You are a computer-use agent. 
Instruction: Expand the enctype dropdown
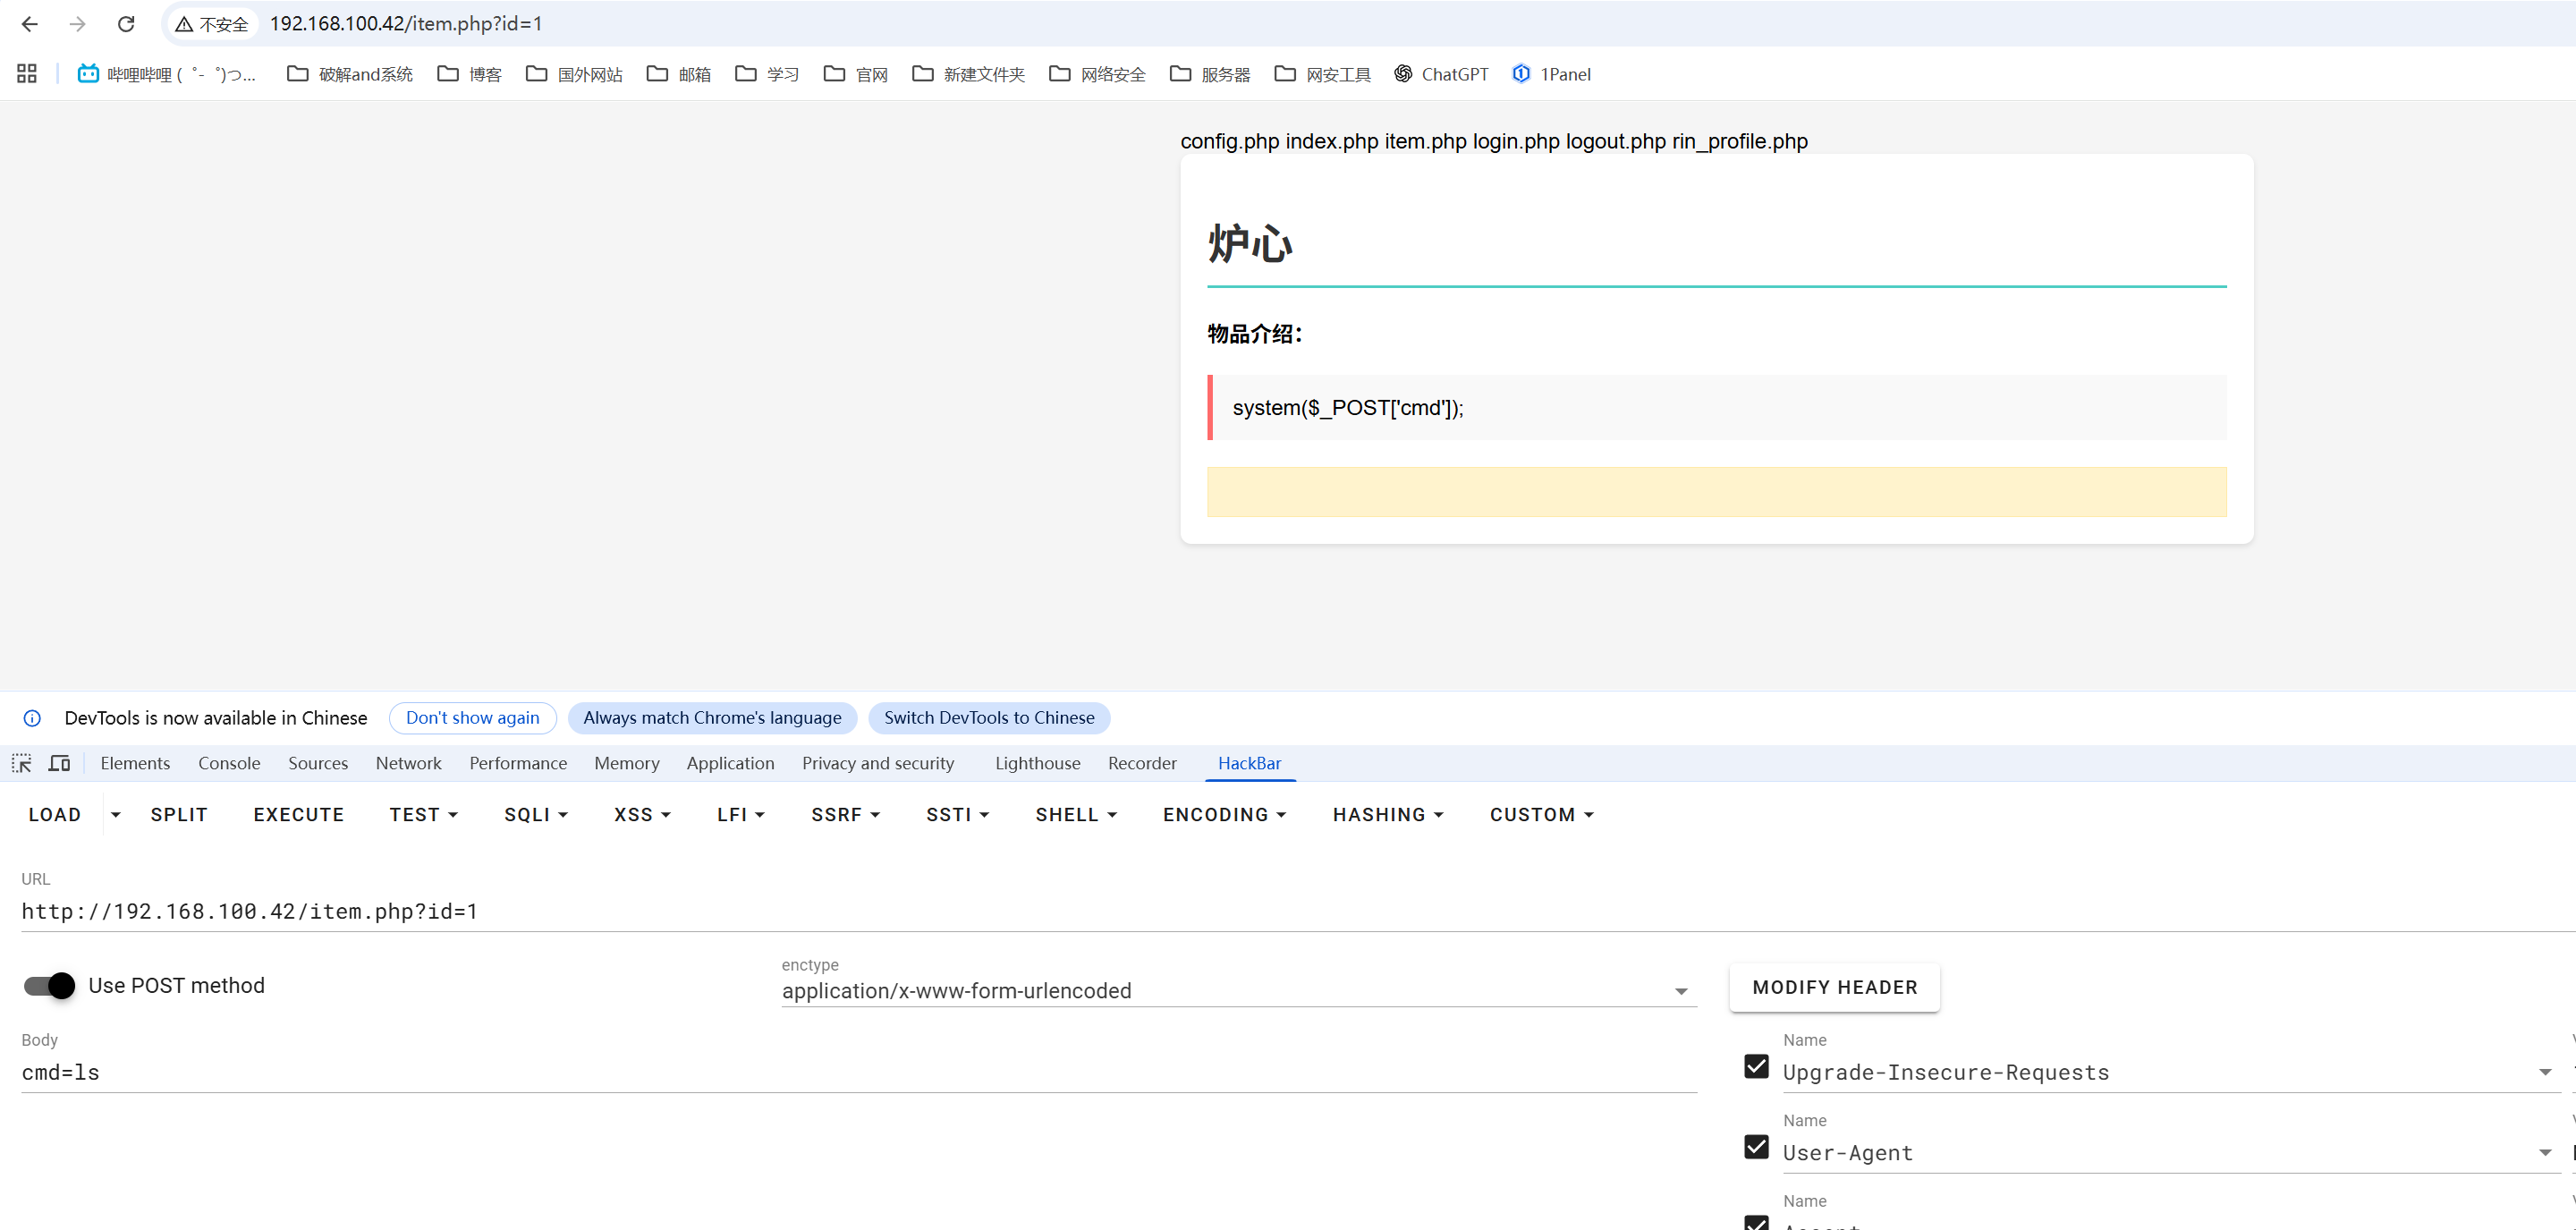point(1681,991)
